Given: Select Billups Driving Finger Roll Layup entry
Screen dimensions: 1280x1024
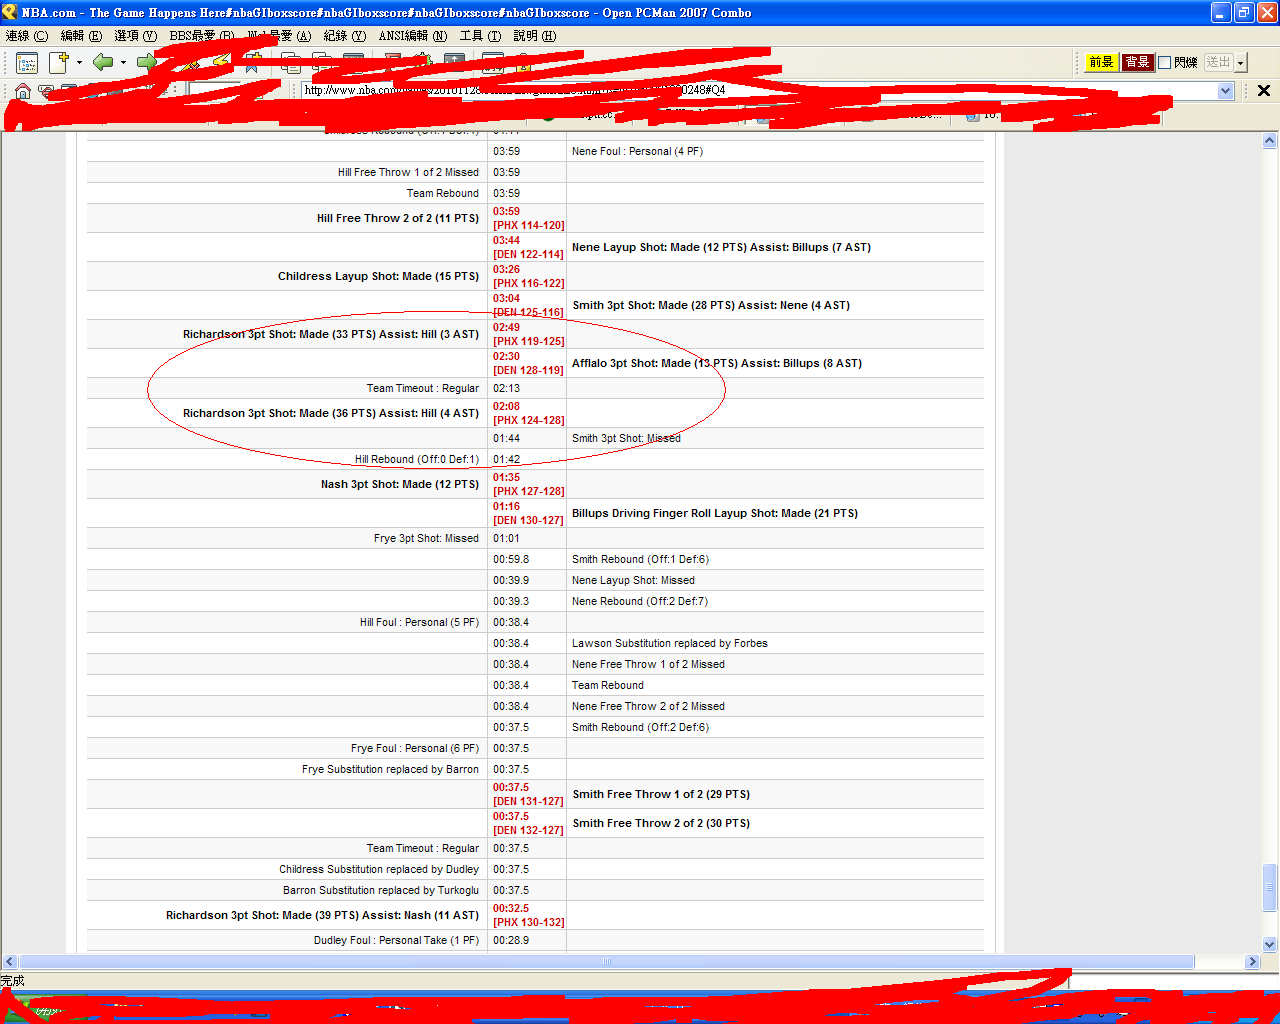Looking at the screenshot, I should click(715, 513).
